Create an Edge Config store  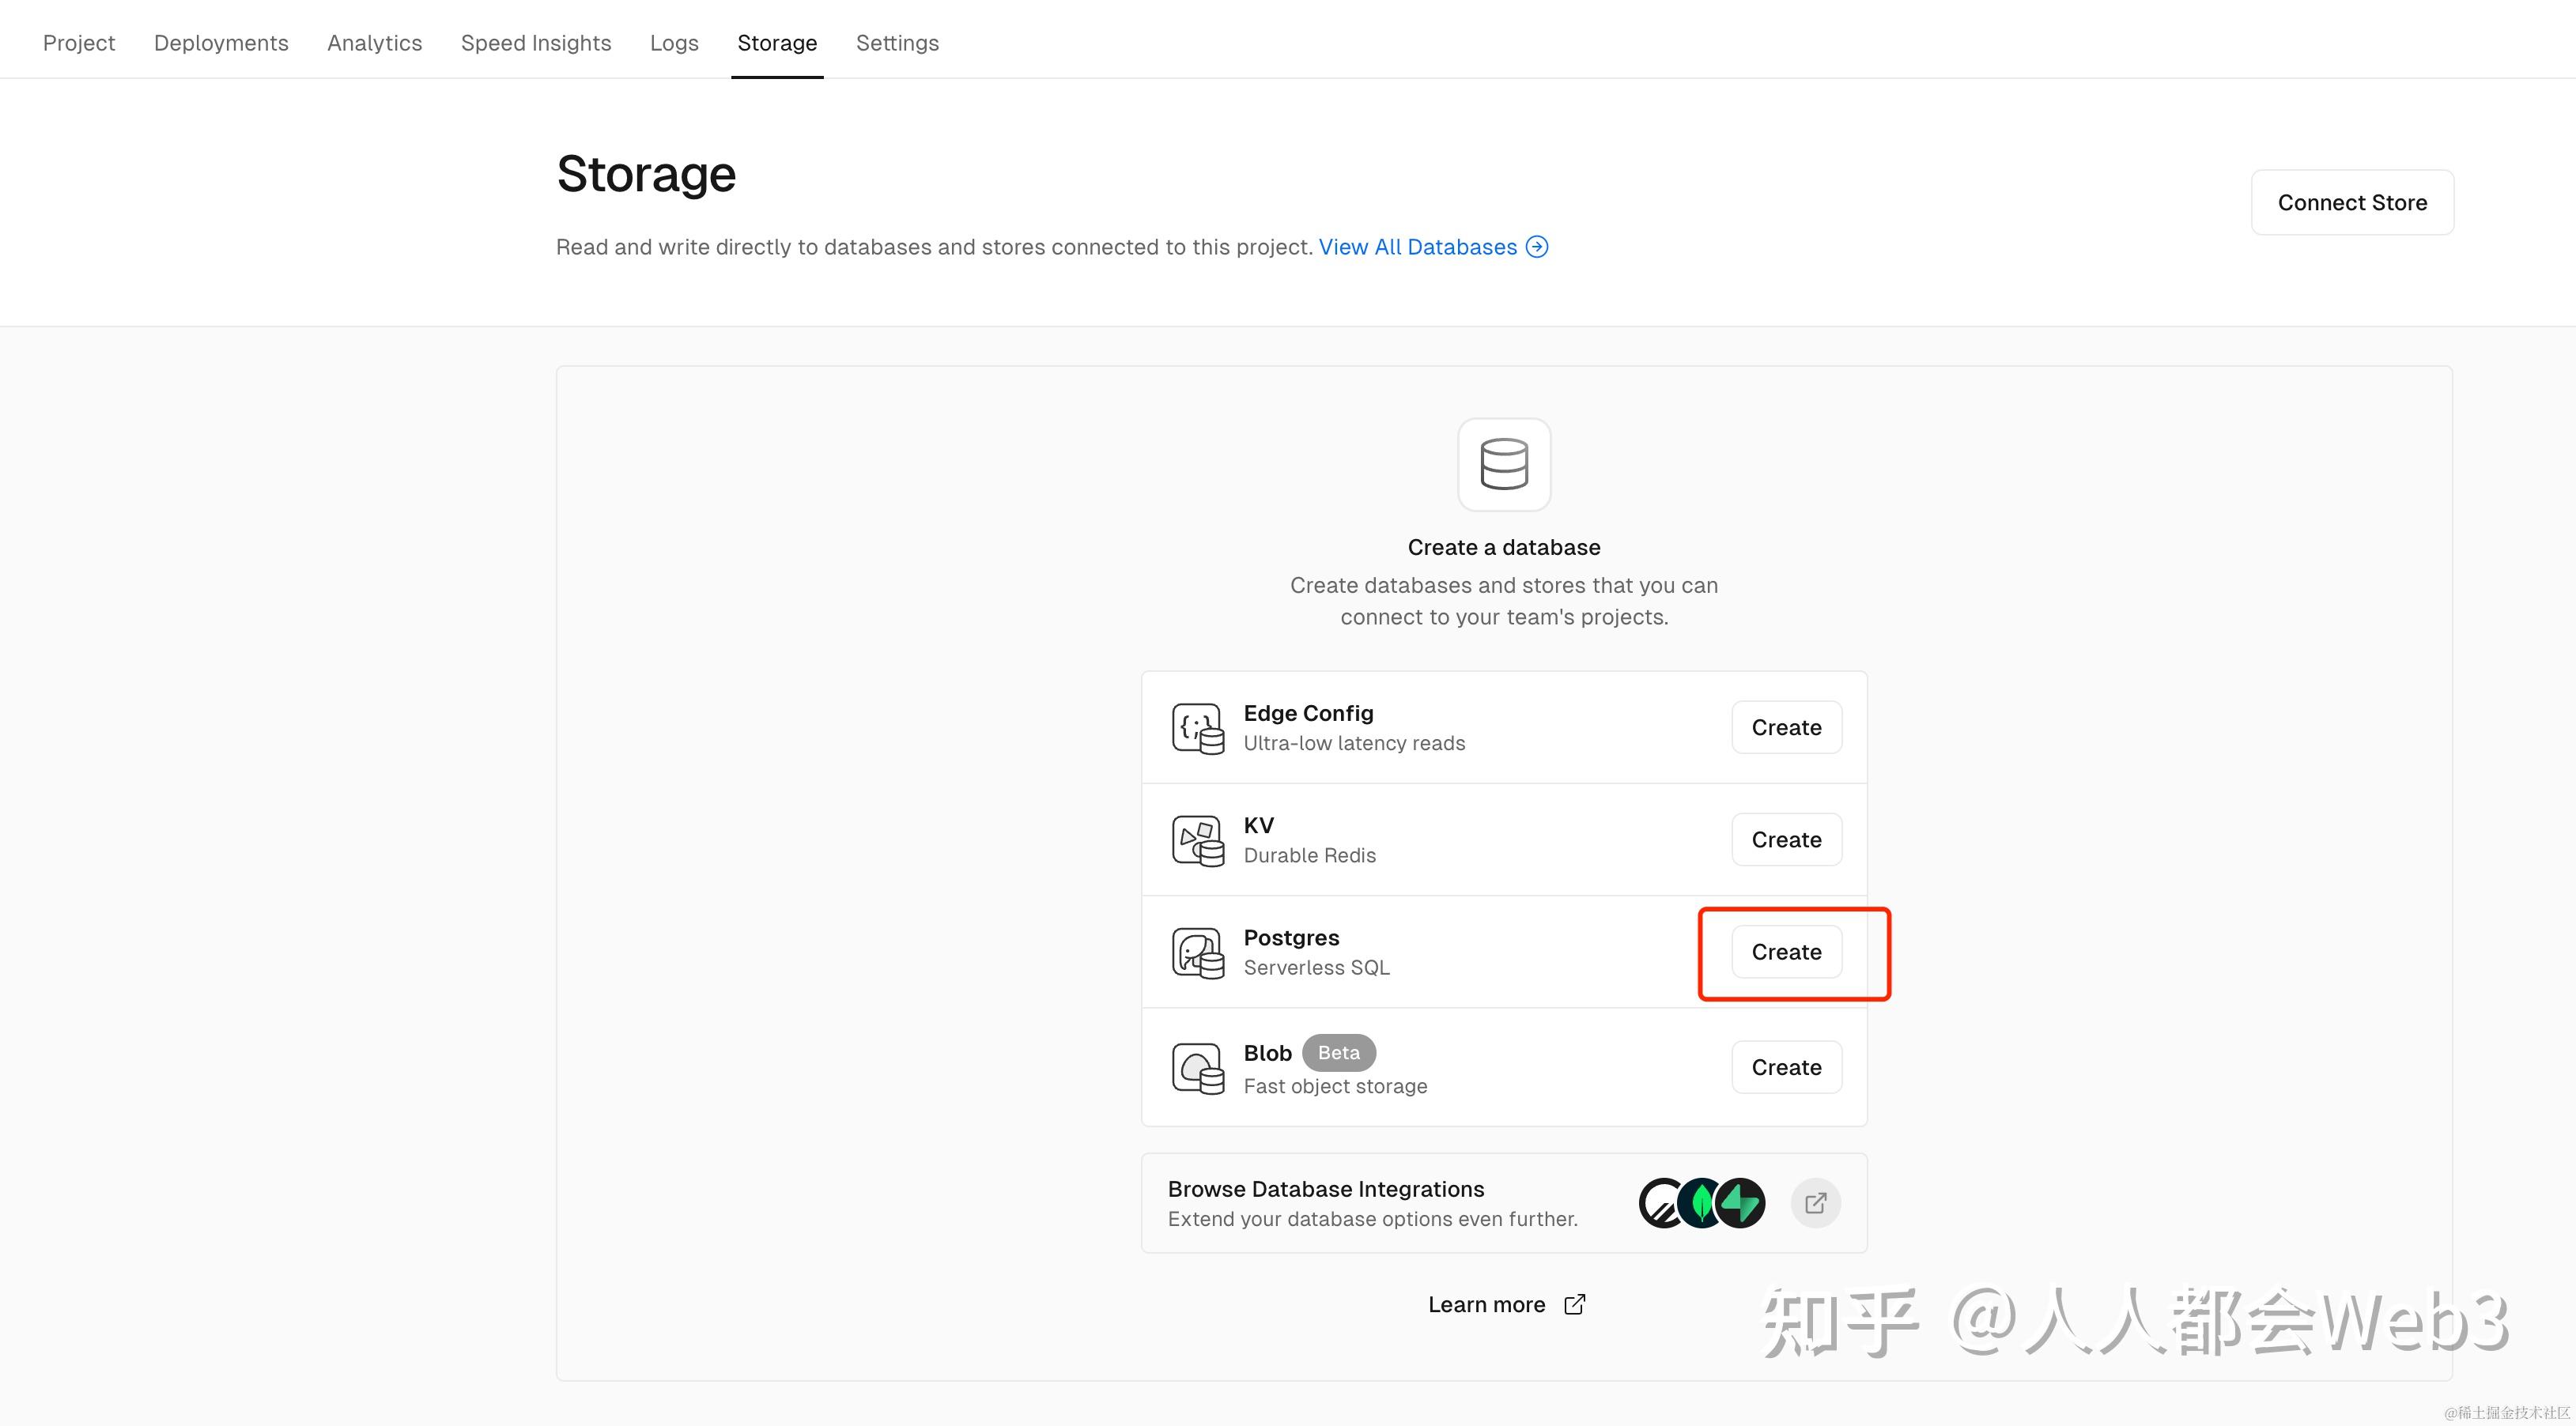1785,728
